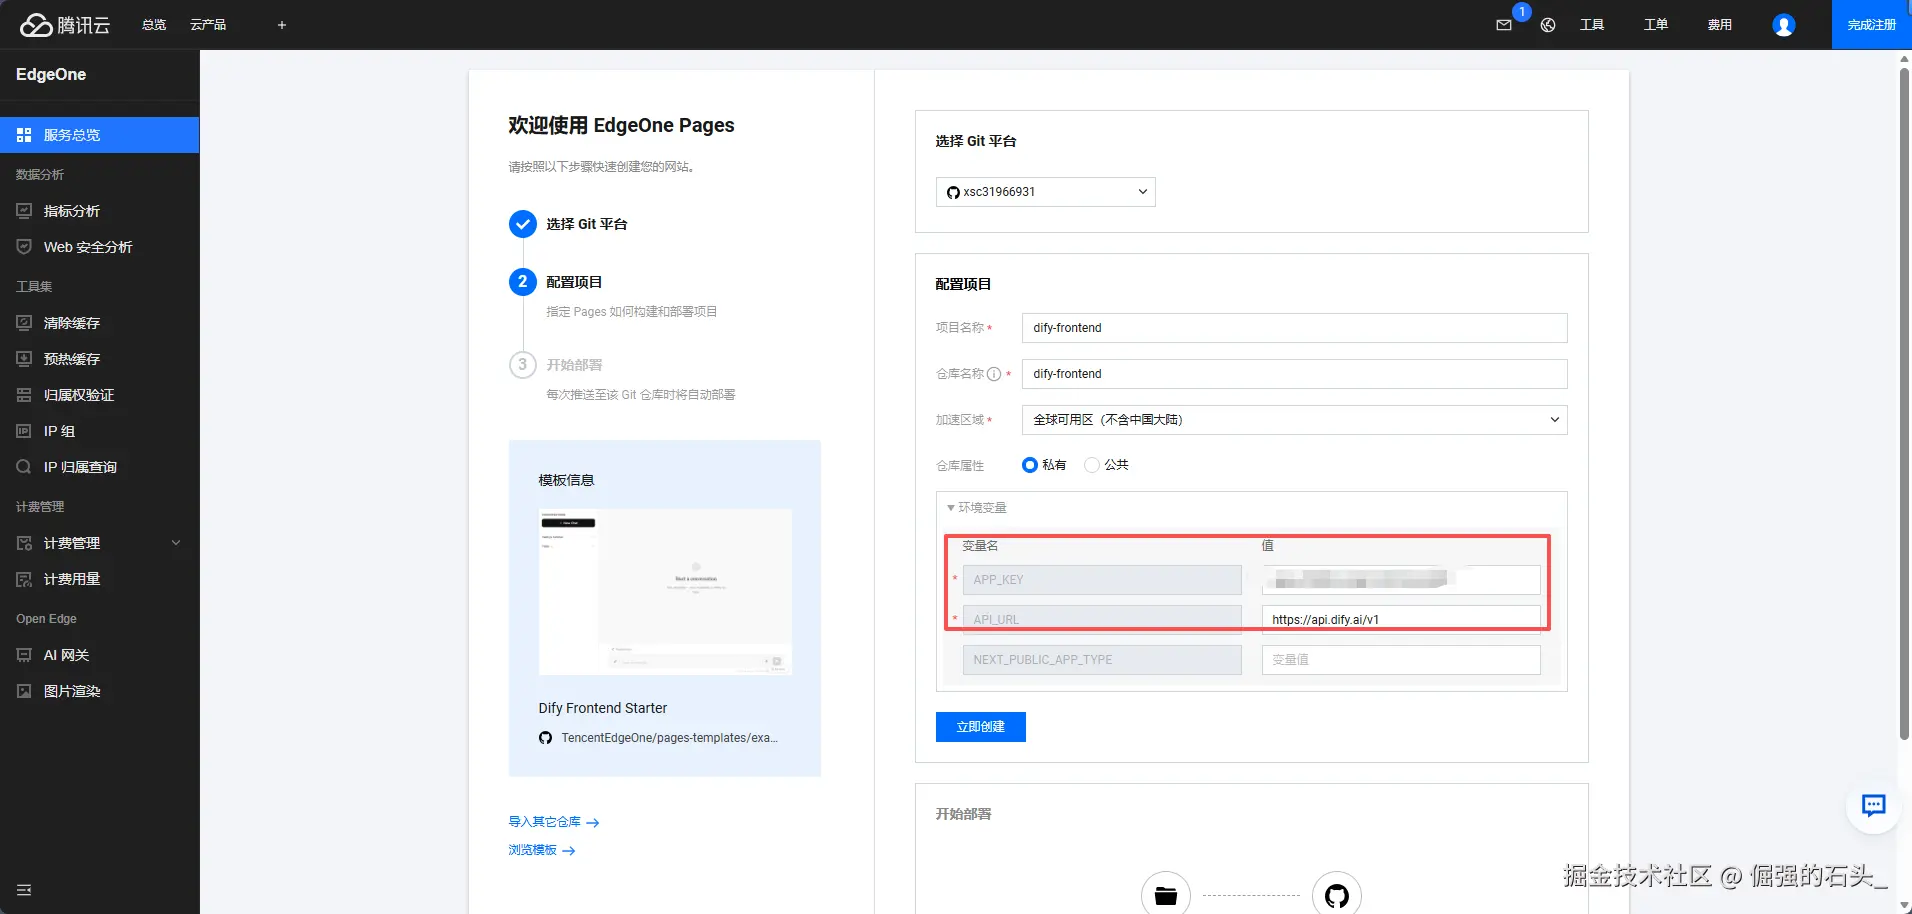This screenshot has height=914, width=1912.
Task: Click the NEXT_PUBLIC_APP_TYPE variable name field
Action: point(1102,660)
